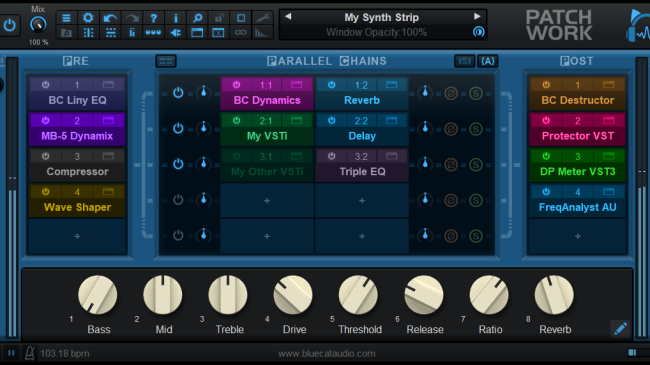Add plugin in empty Pre slot plus
Viewport: 650px width, 365px height.
(x=77, y=236)
